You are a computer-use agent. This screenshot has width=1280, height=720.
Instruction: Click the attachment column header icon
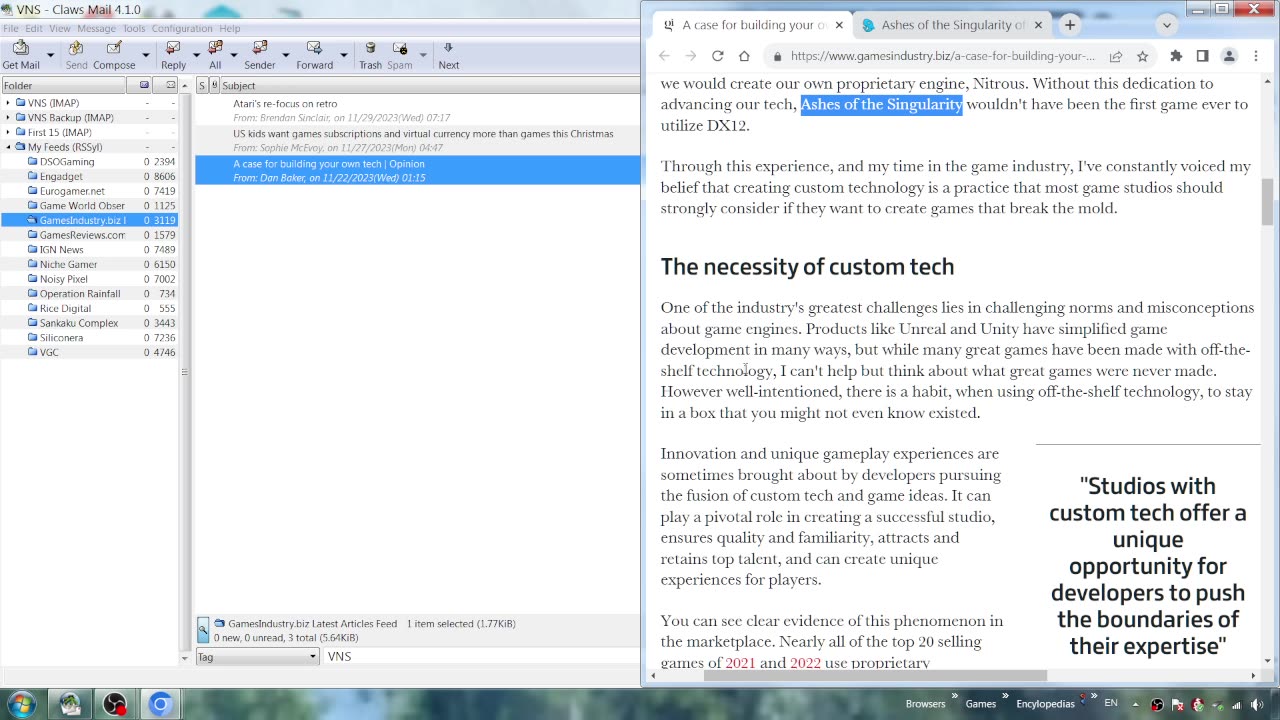pyautogui.click(x=214, y=86)
